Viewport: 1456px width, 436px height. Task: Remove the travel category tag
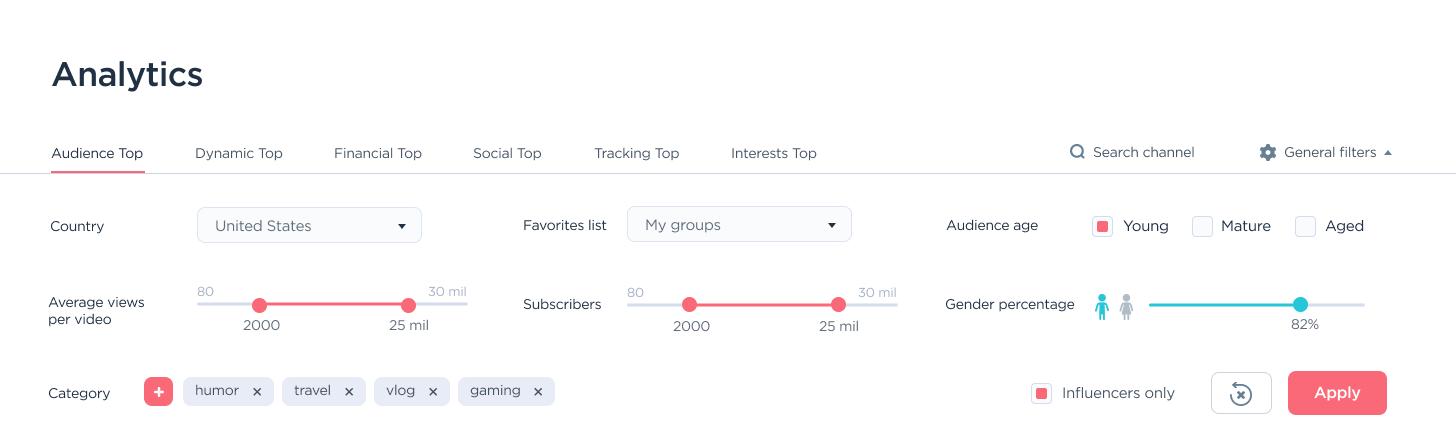[349, 392]
